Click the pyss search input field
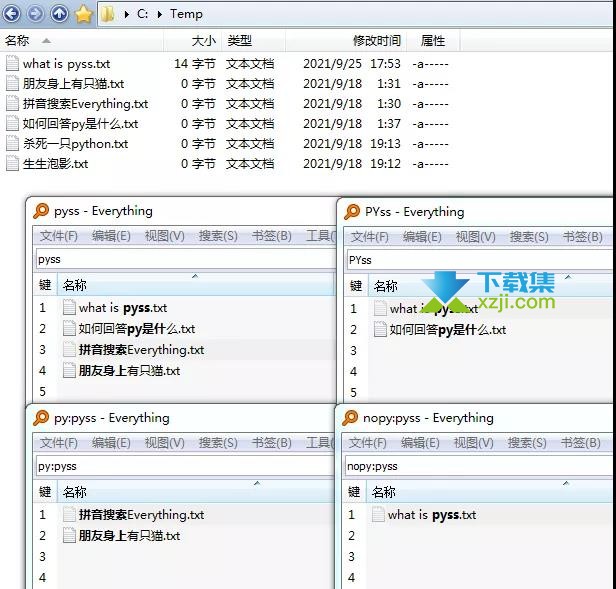The height and width of the screenshot is (589, 616). coord(185,259)
